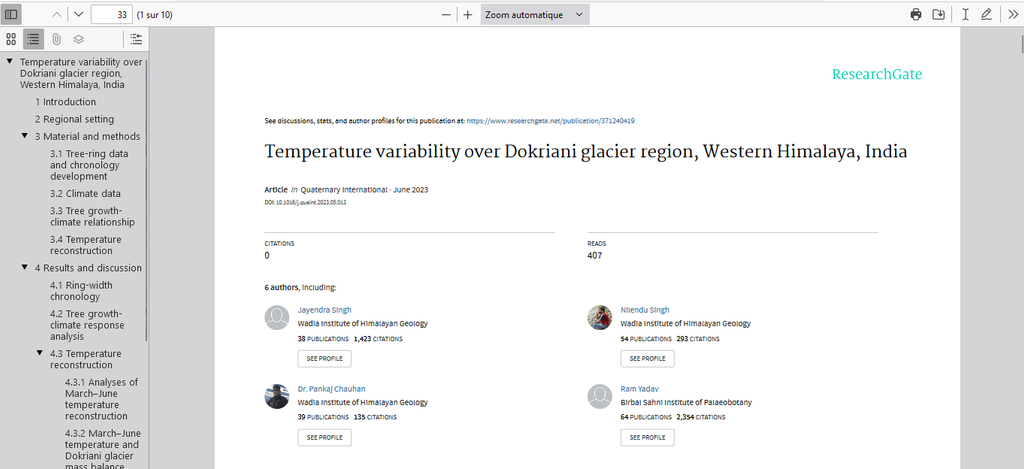1024x469 pixels.
Task: Go to the next page arrow
Action: pos(78,14)
